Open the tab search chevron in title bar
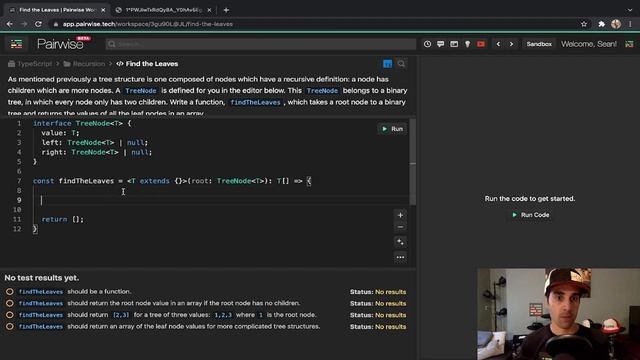 tap(630, 10)
